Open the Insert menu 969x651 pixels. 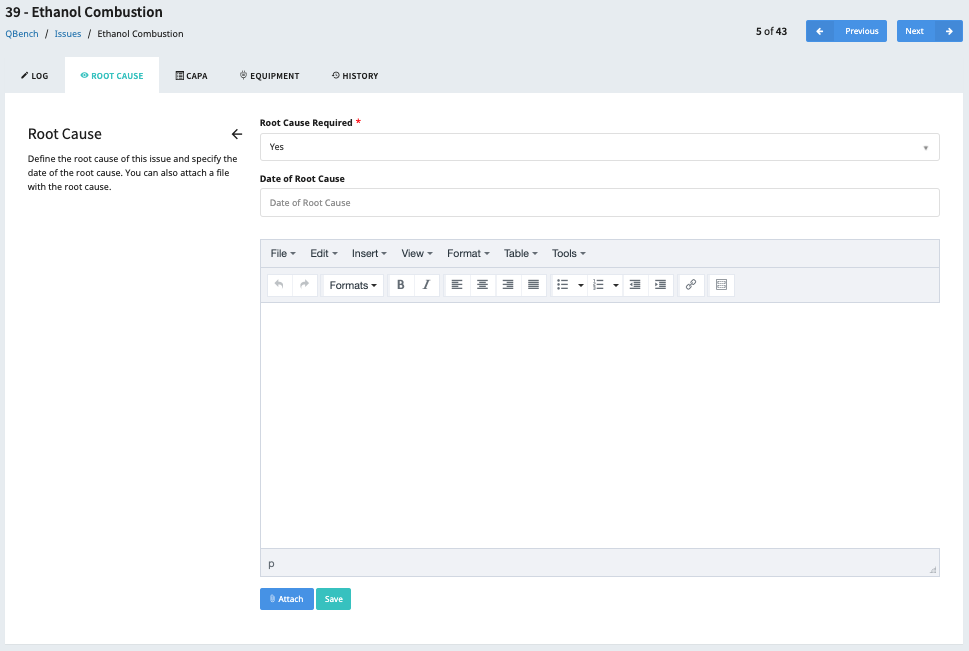click(369, 253)
